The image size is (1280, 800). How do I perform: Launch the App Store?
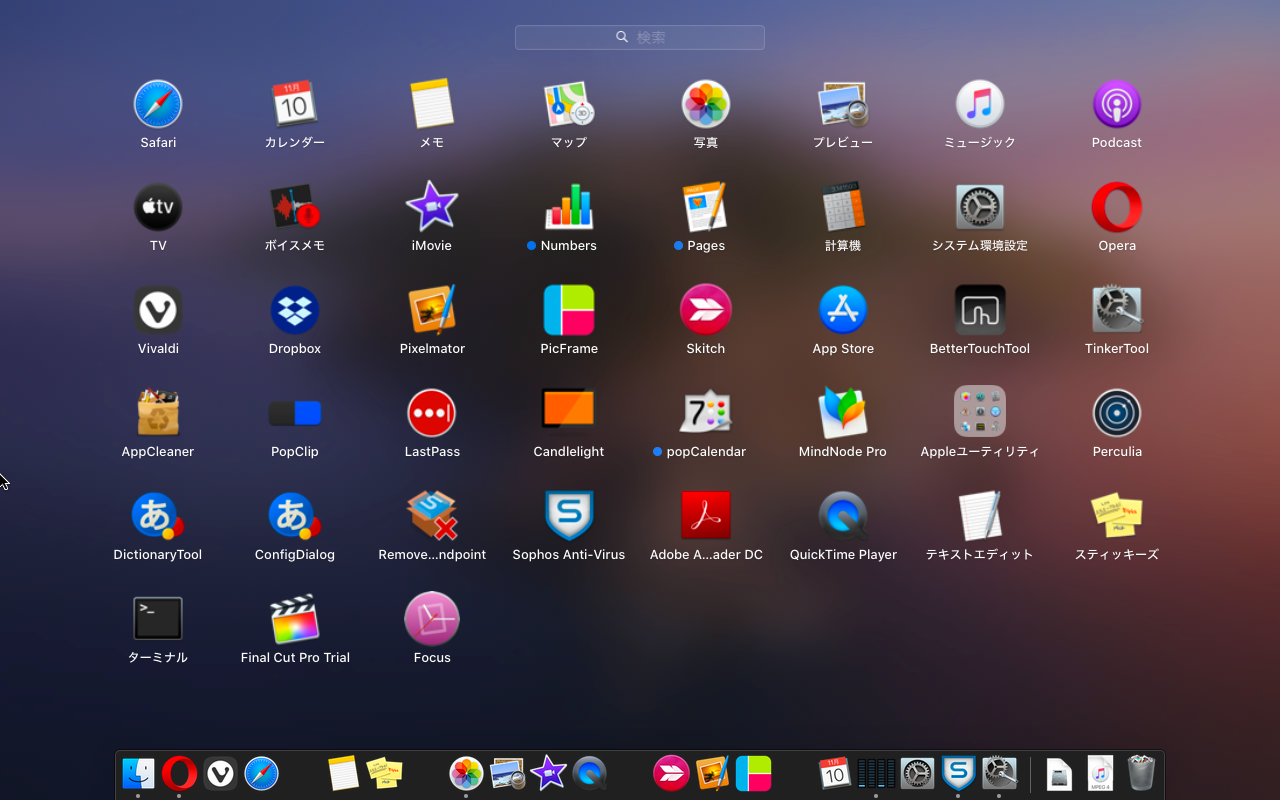point(843,310)
